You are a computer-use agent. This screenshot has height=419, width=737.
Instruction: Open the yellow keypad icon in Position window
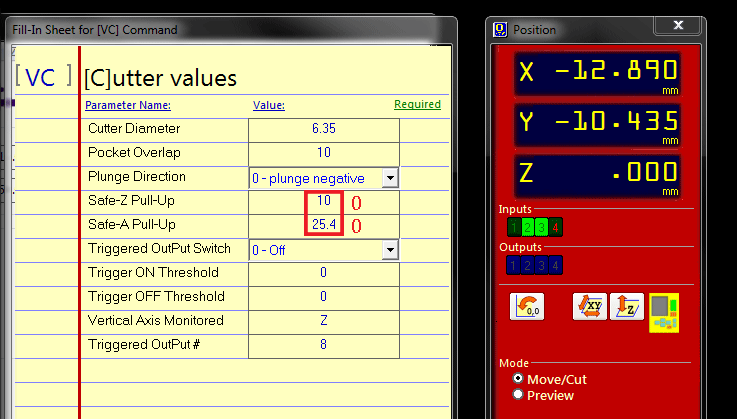pyautogui.click(x=664, y=313)
